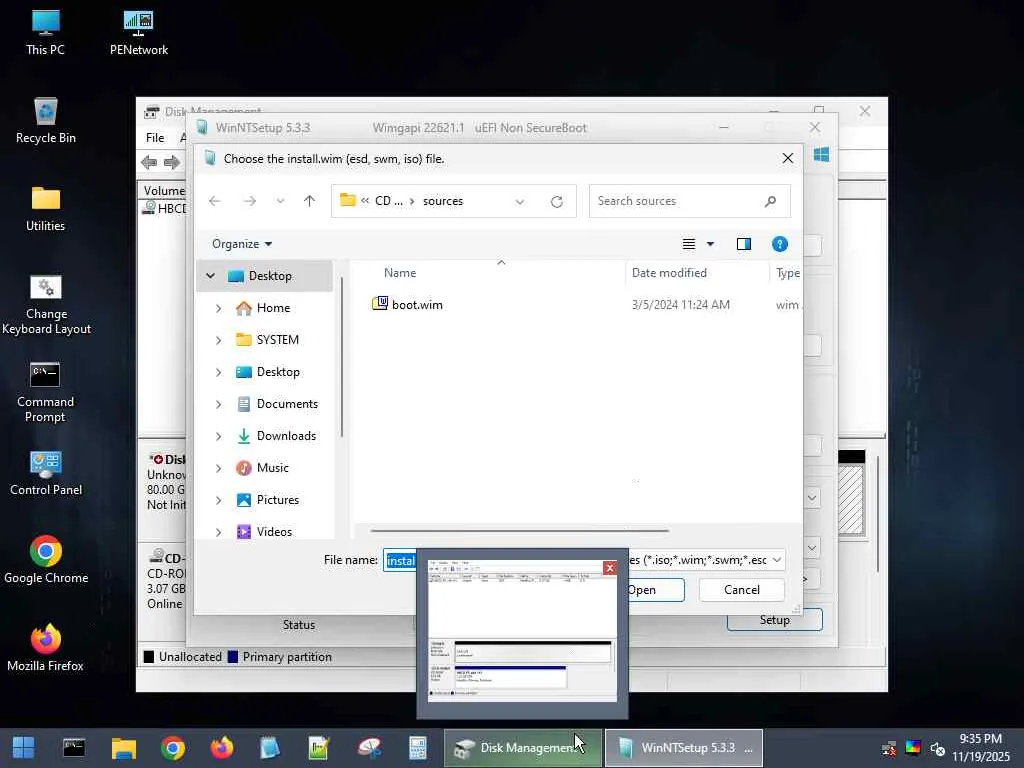Screen dimensions: 1024x768
Task: Launch Change Keyboard Layout desktop icon
Action: pyautogui.click(x=46, y=304)
